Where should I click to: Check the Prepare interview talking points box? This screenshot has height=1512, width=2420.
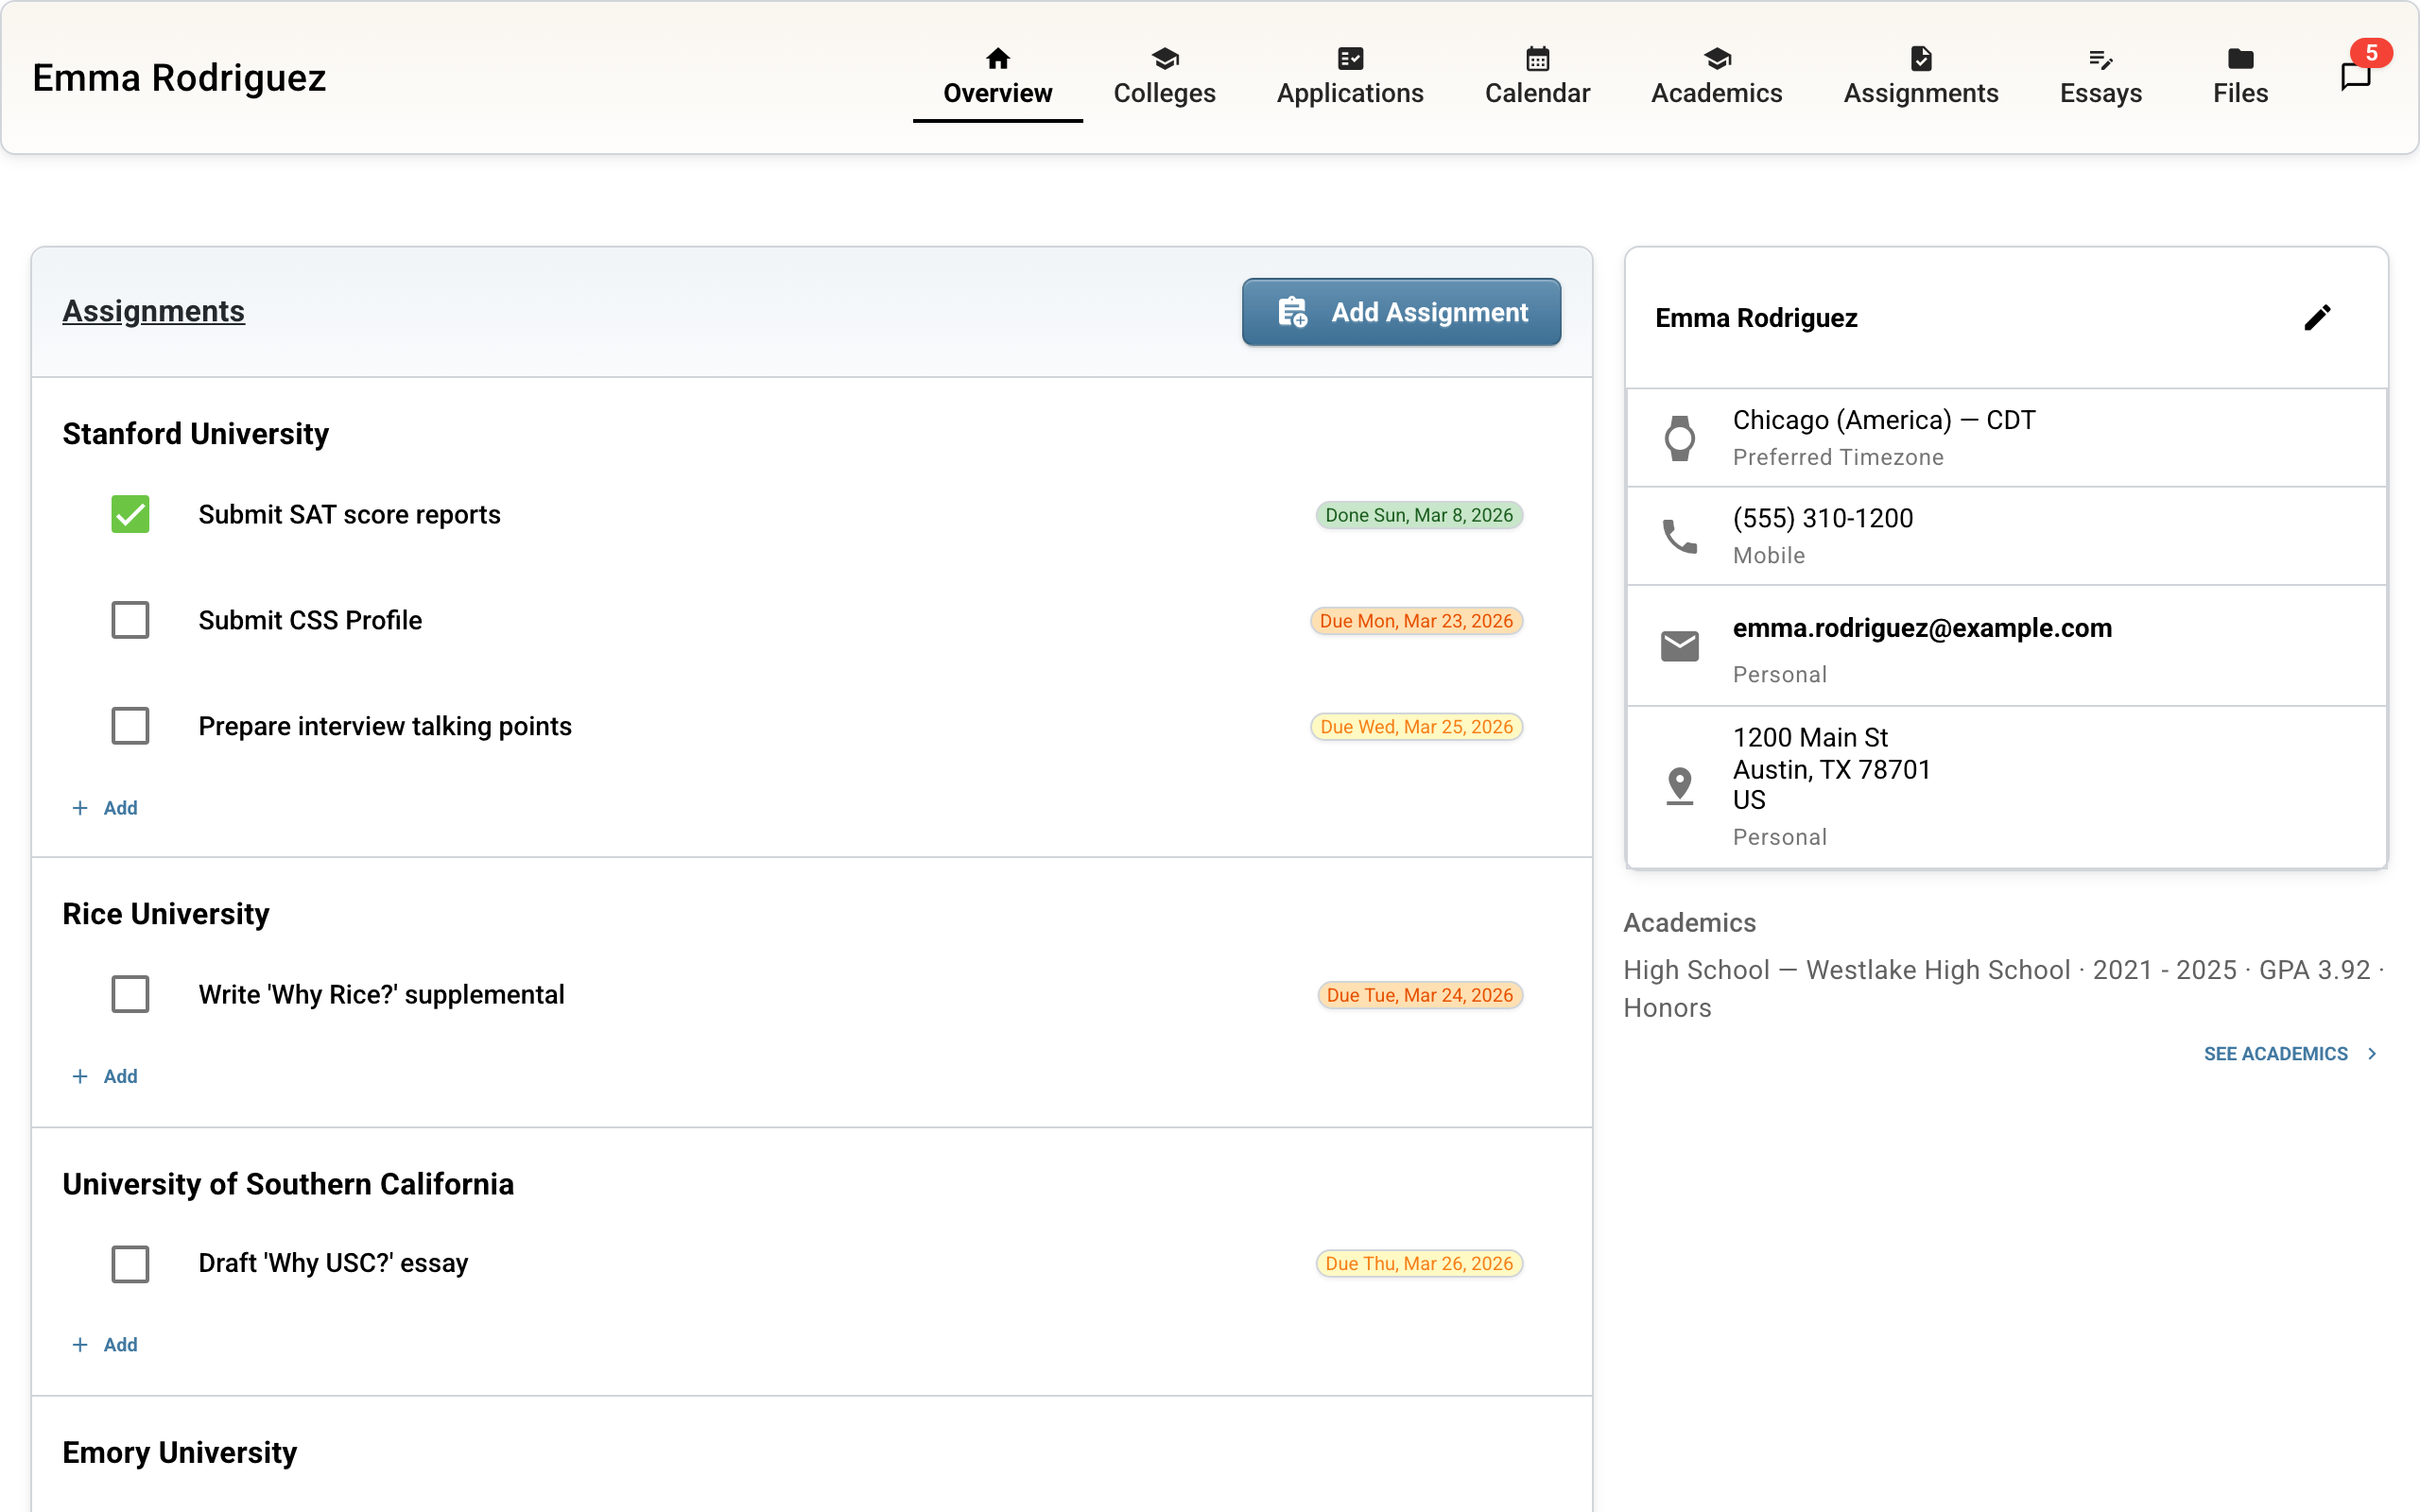click(130, 726)
